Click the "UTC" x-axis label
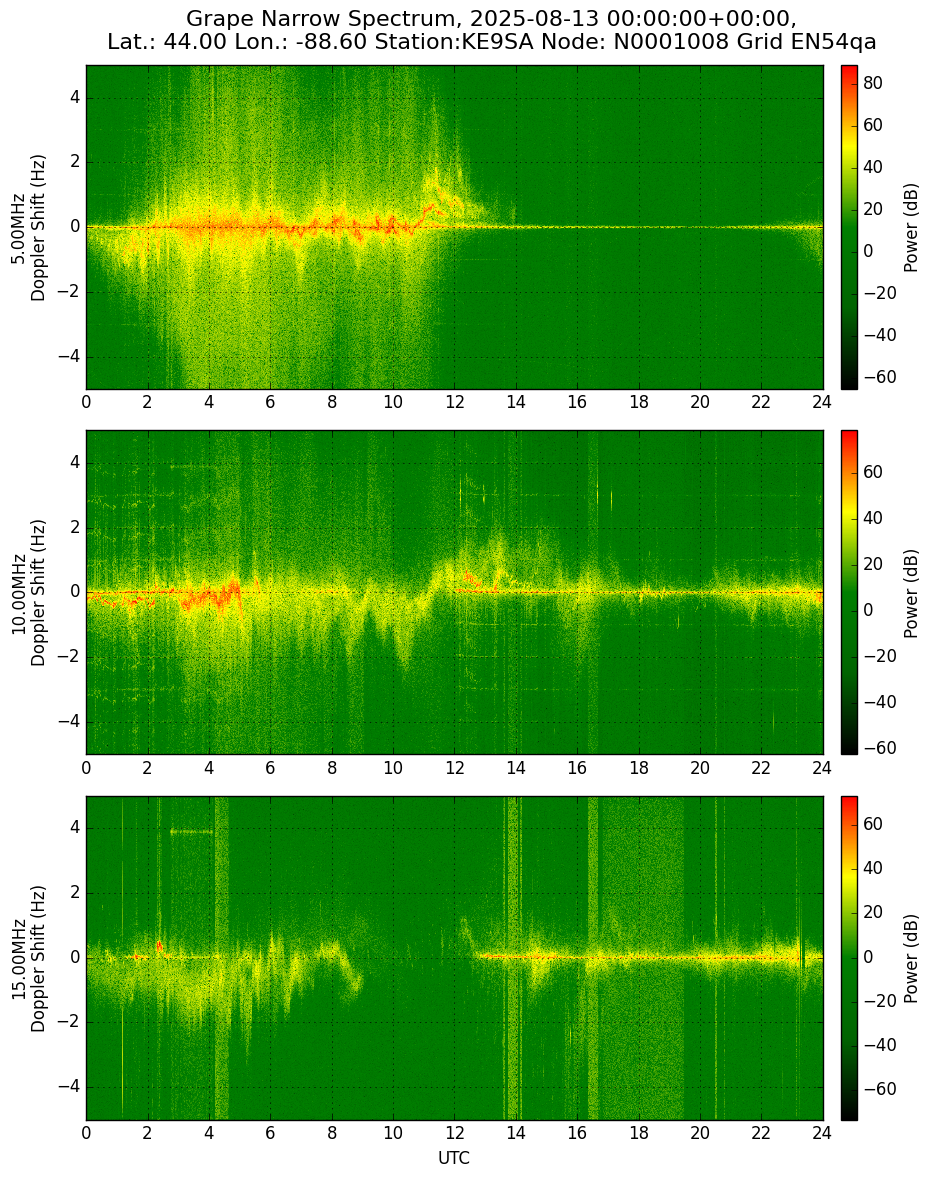 454,1158
